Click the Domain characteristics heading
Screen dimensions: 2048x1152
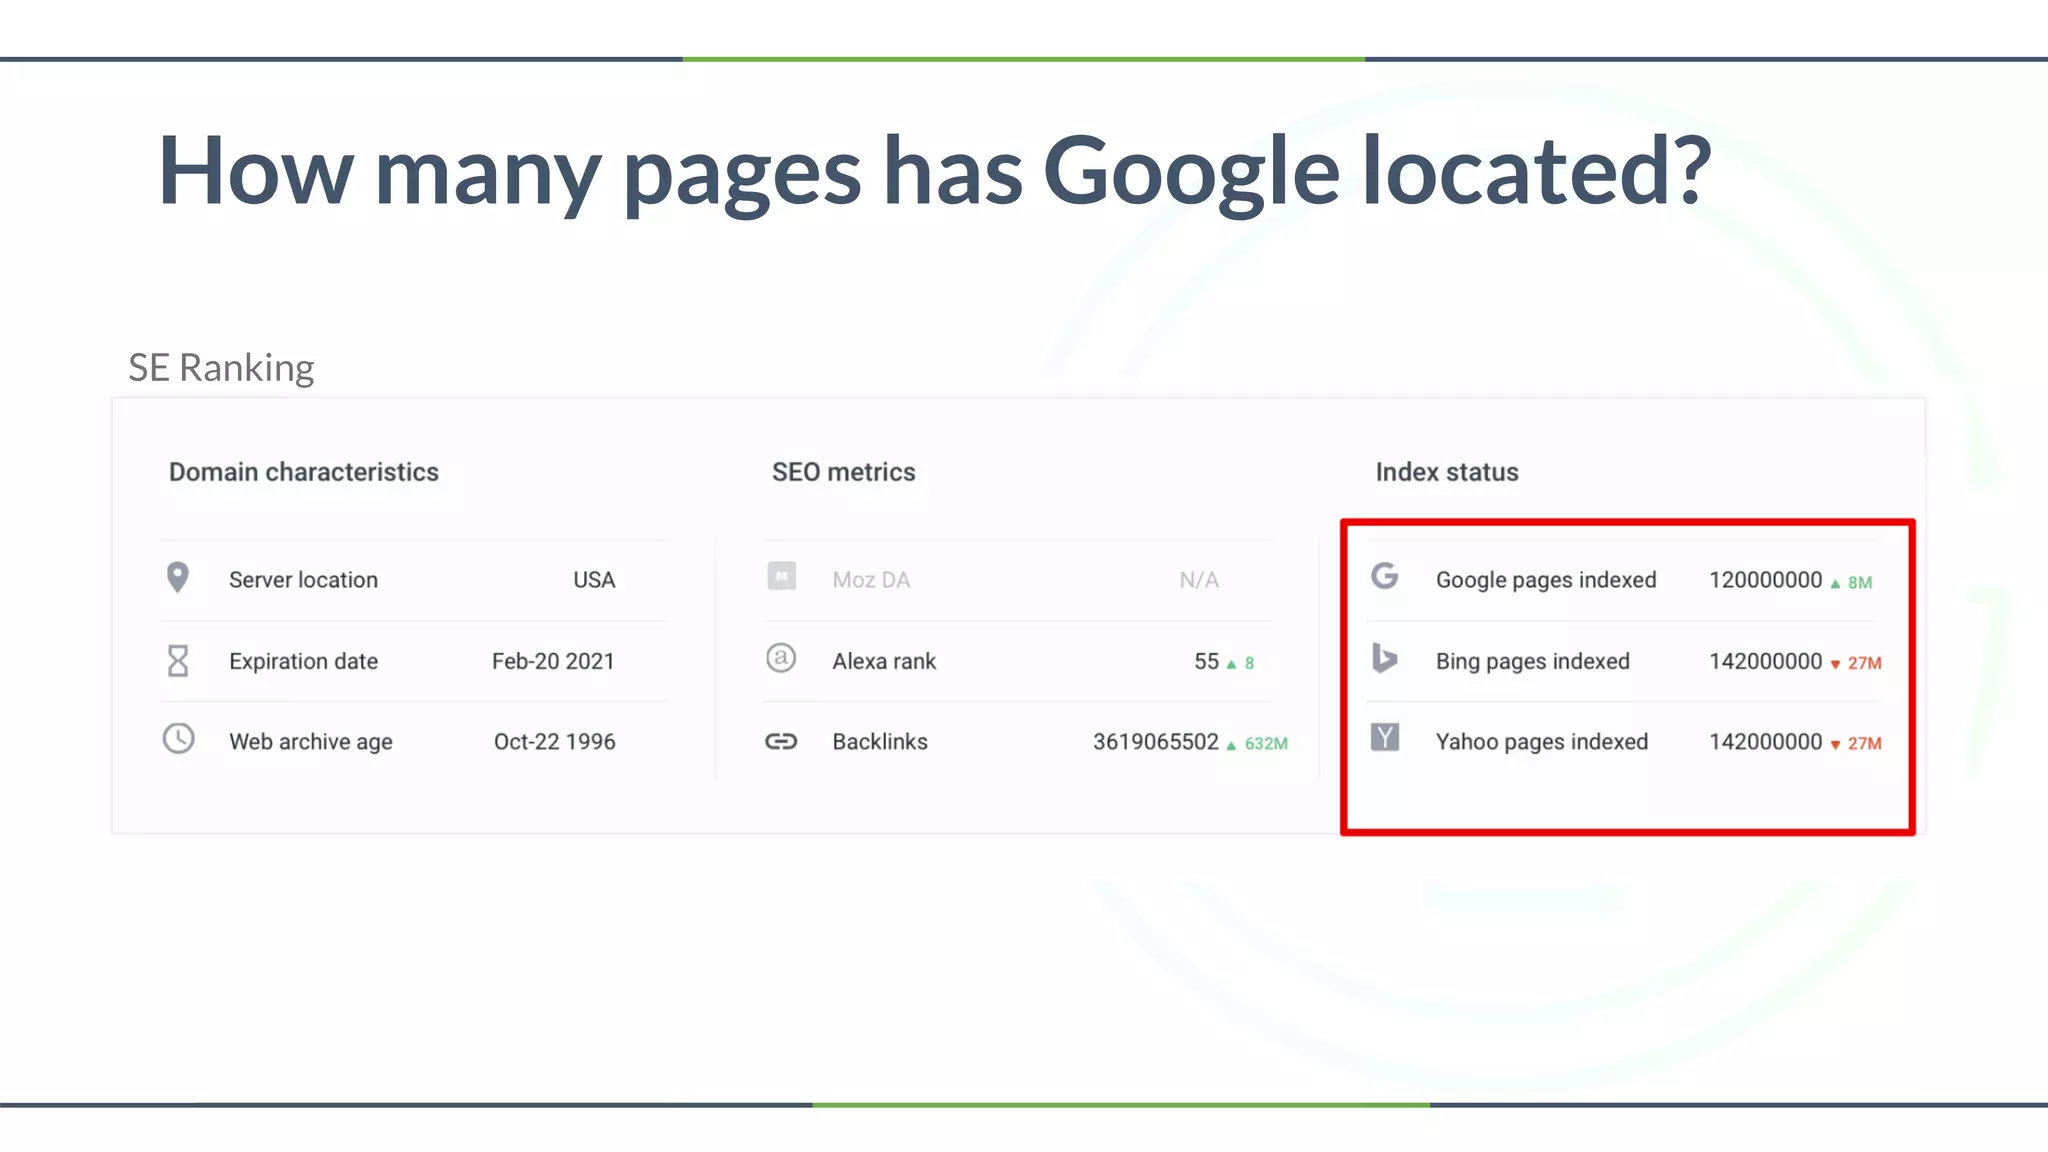304,472
